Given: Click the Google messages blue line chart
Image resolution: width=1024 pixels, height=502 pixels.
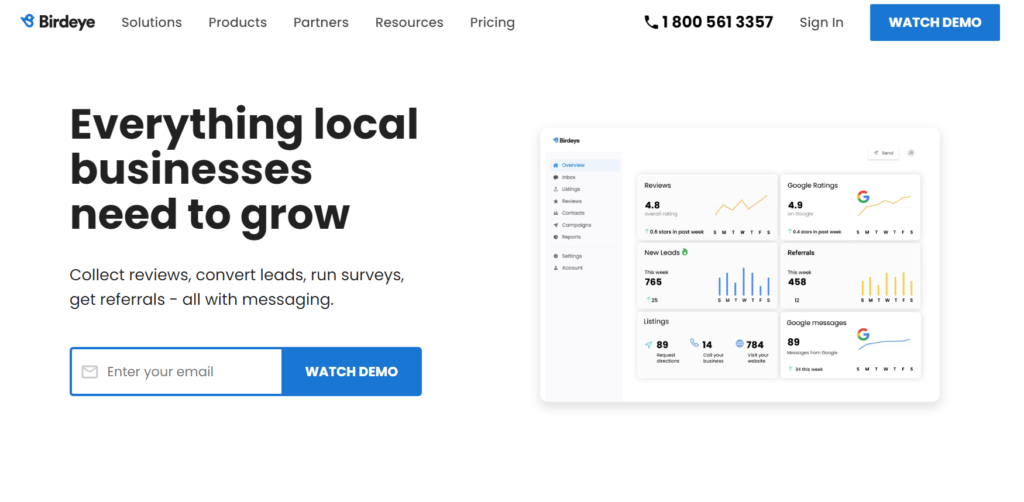Looking at the screenshot, I should [x=884, y=343].
